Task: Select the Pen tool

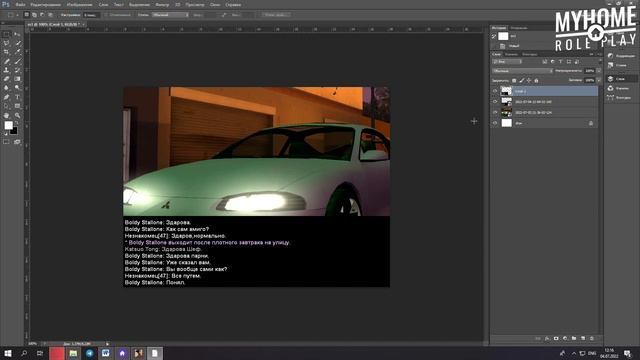Action: pyautogui.click(x=6, y=97)
